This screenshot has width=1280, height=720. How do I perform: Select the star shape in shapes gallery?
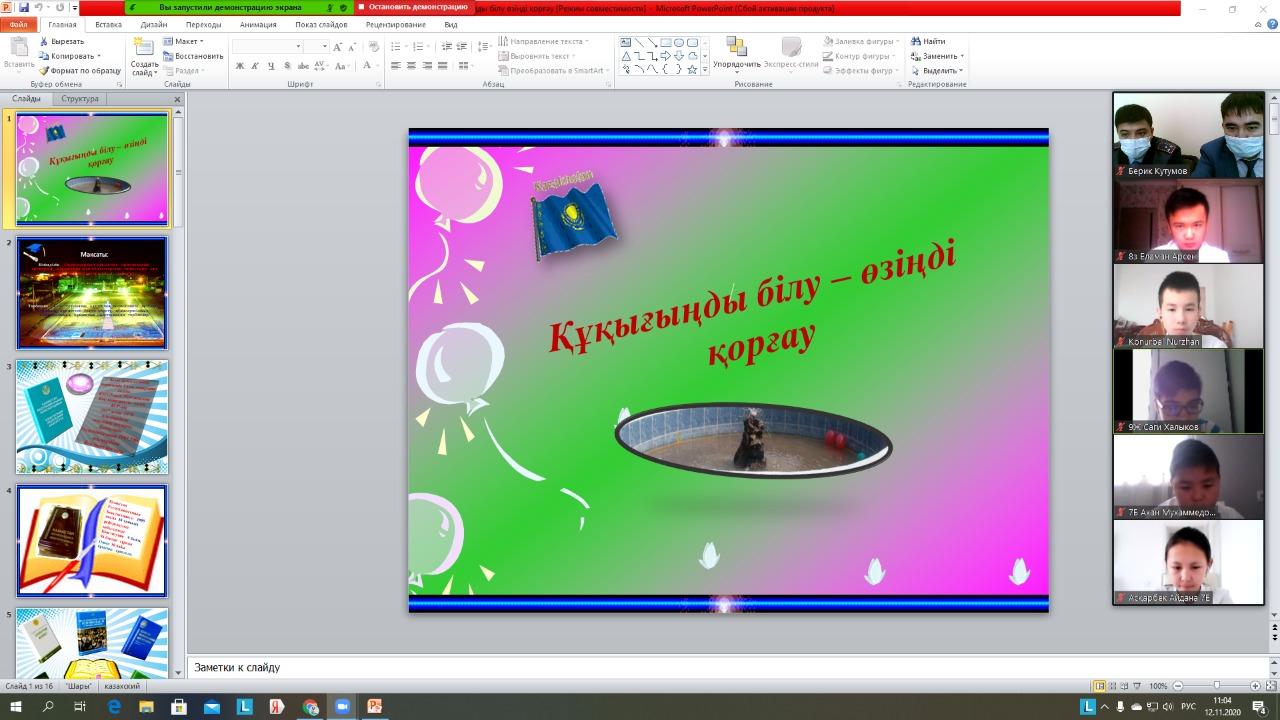[x=692, y=70]
